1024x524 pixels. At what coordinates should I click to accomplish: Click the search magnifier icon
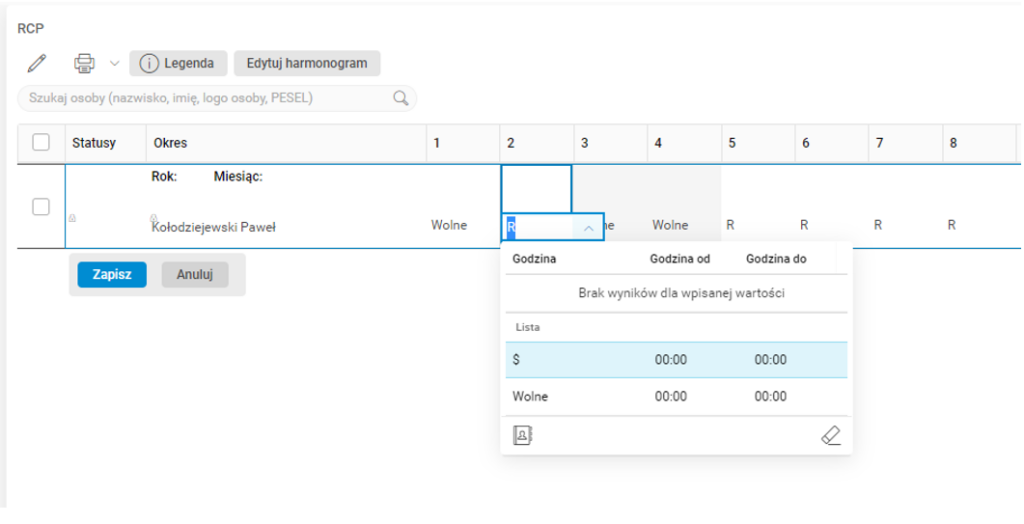pyautogui.click(x=401, y=98)
